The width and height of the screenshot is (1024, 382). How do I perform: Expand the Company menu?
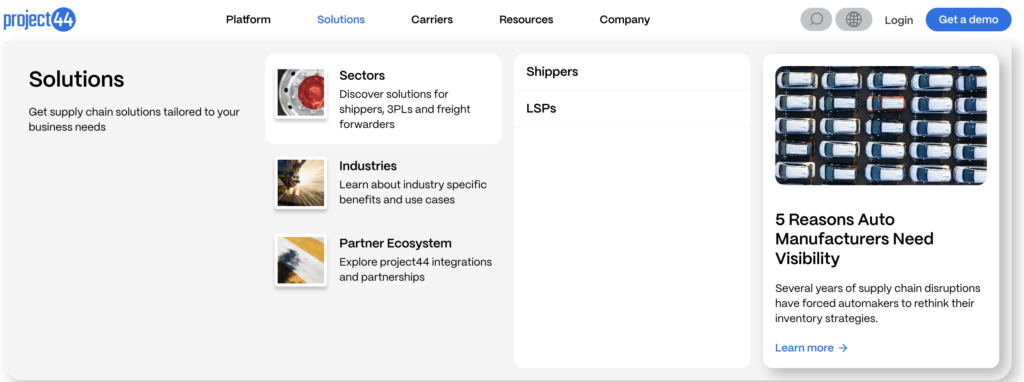[x=625, y=20]
